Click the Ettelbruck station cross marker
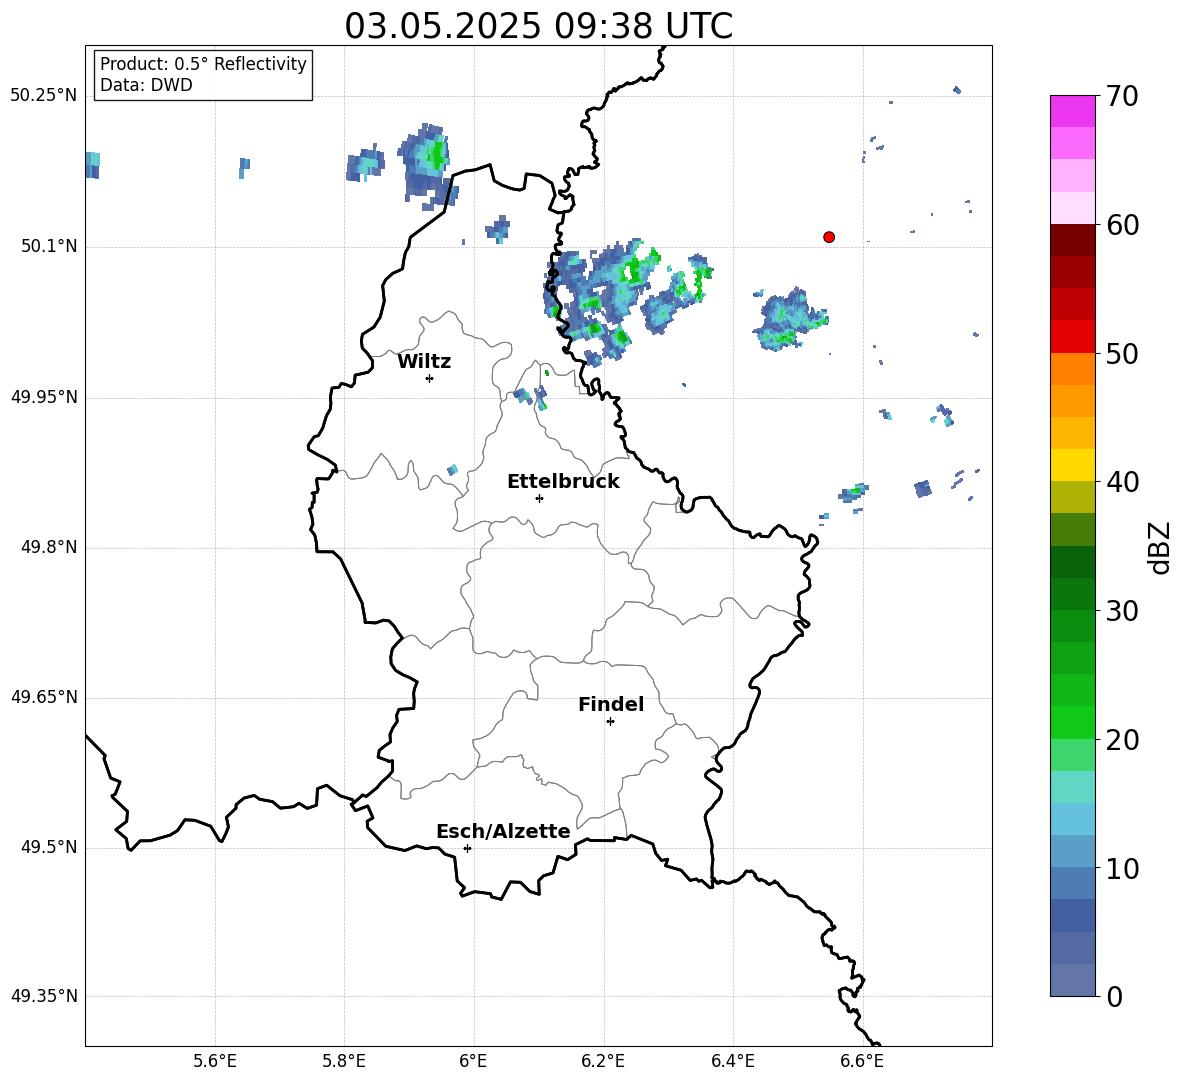The width and height of the screenshot is (1184, 1081). coord(539,498)
